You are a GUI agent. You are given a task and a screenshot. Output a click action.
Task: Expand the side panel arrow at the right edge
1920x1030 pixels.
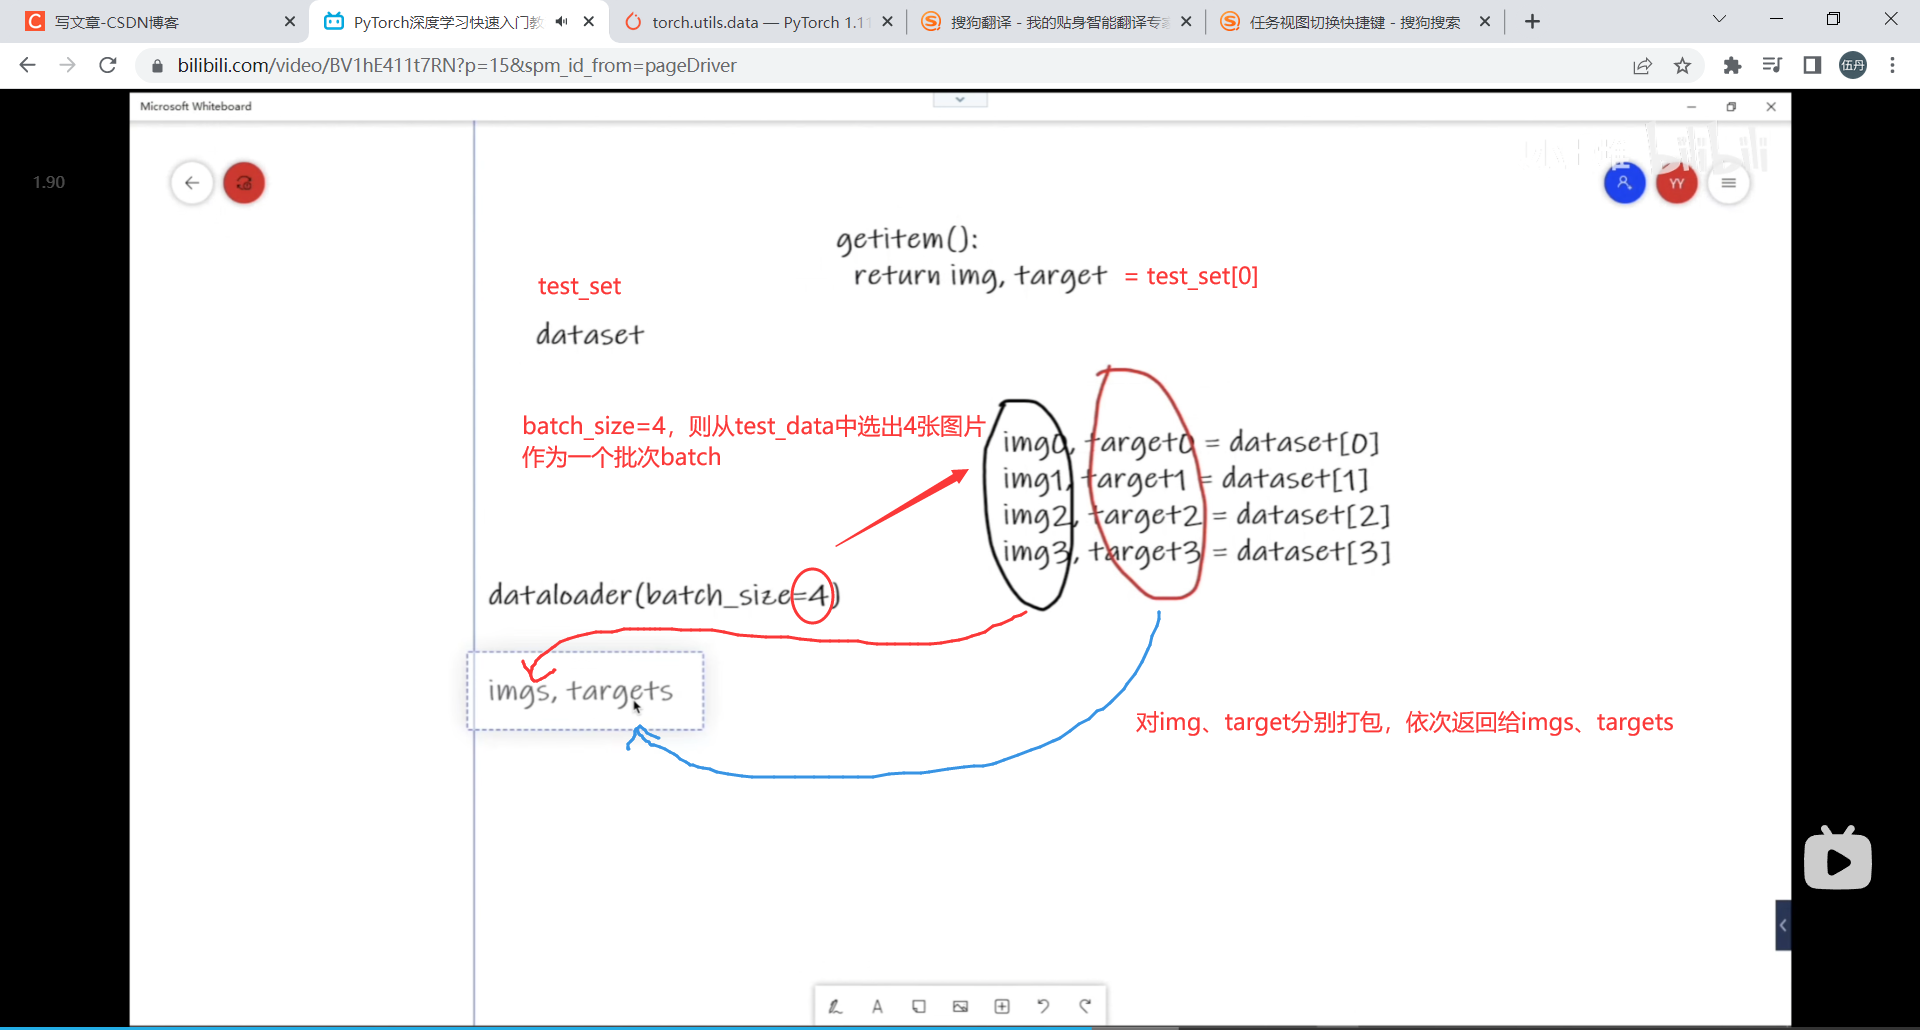1783,925
